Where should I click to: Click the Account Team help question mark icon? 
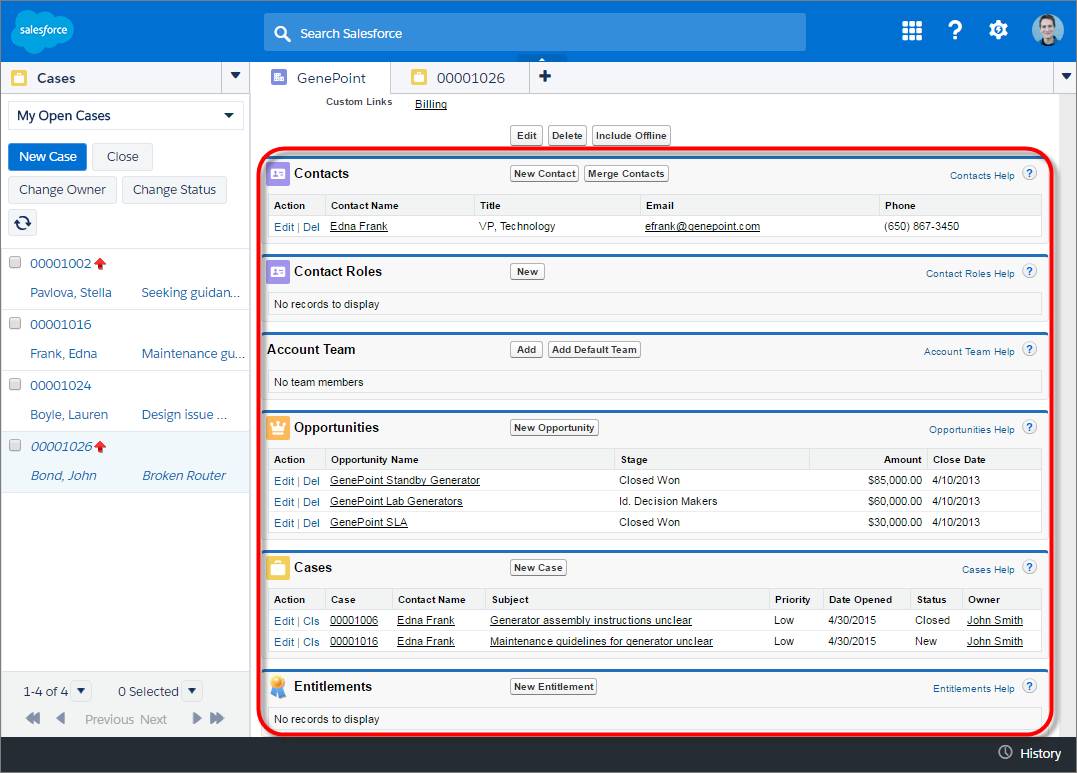(1029, 349)
